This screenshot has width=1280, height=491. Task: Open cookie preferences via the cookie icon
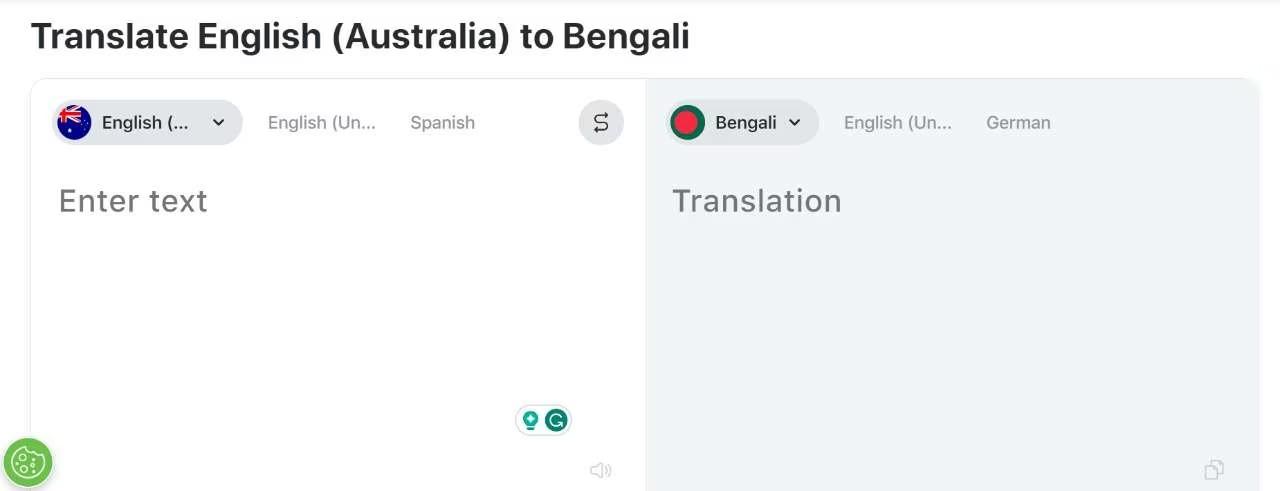(28, 463)
